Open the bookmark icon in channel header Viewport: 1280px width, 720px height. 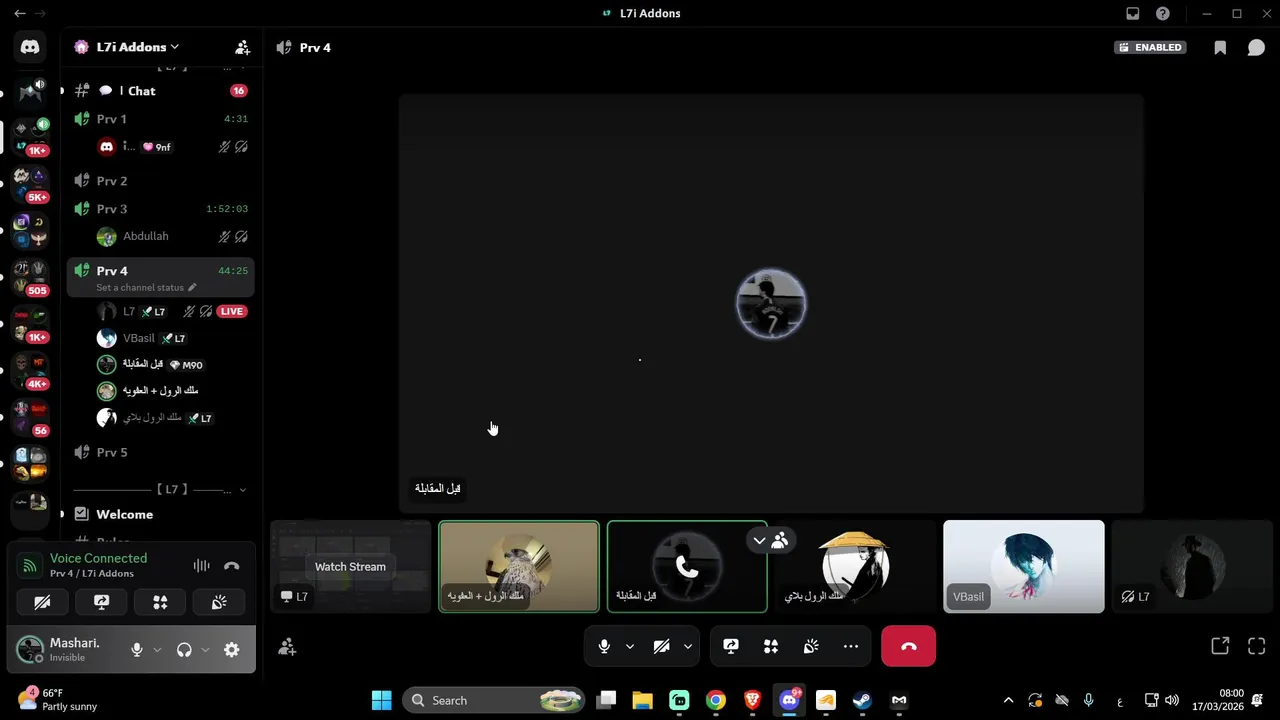click(x=1220, y=47)
